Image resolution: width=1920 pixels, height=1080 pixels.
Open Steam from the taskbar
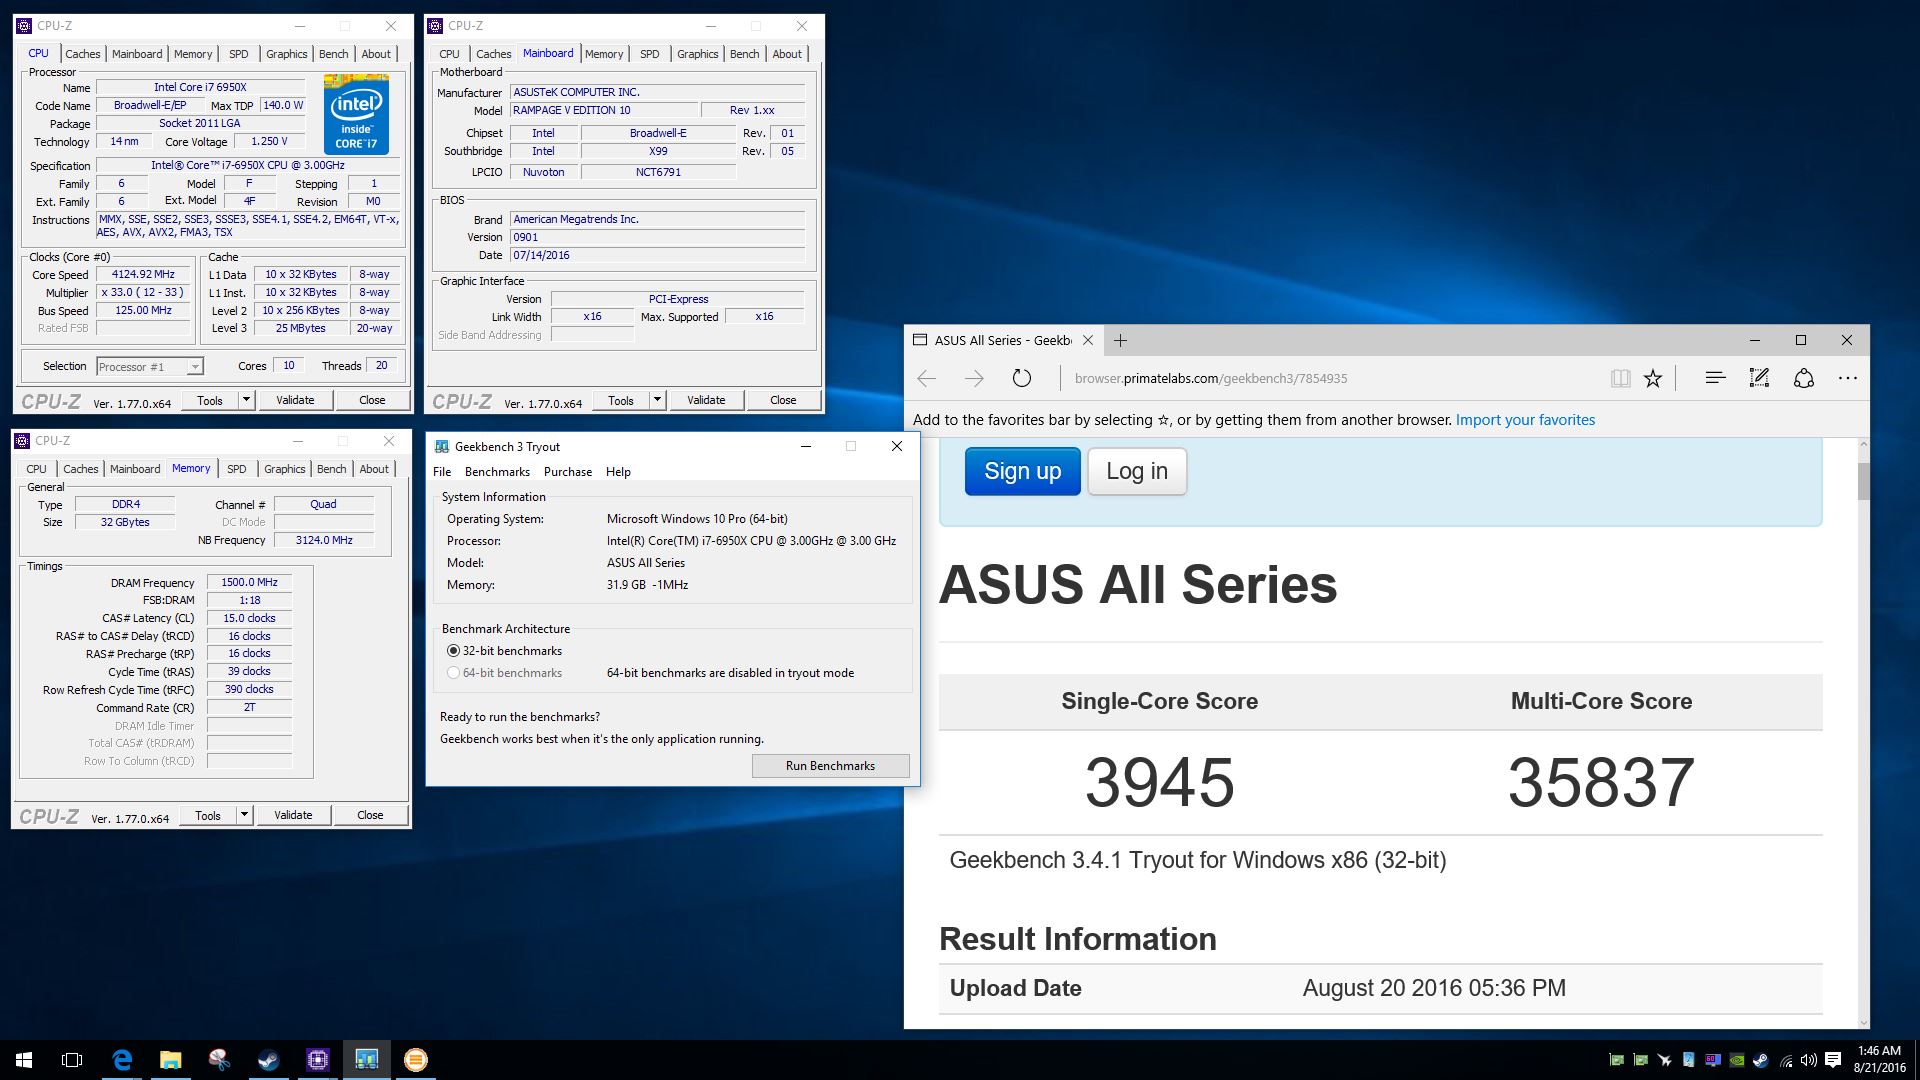point(269,1060)
